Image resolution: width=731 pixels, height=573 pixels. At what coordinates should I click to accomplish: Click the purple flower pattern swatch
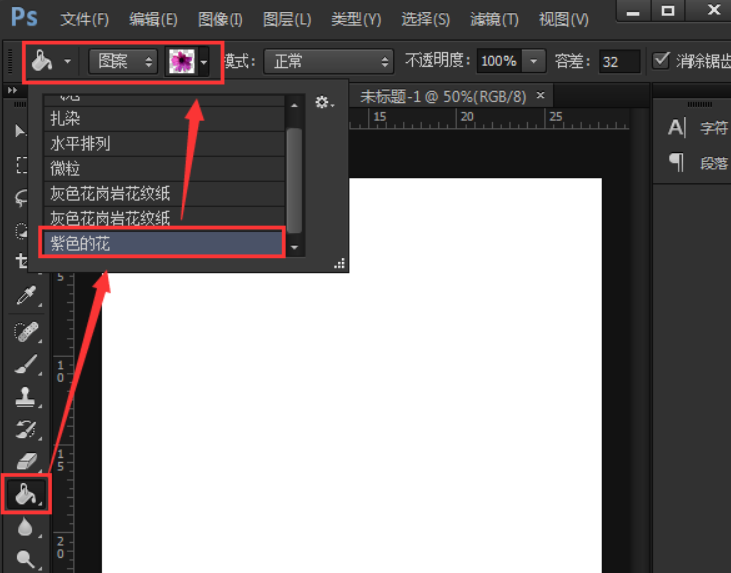[181, 61]
